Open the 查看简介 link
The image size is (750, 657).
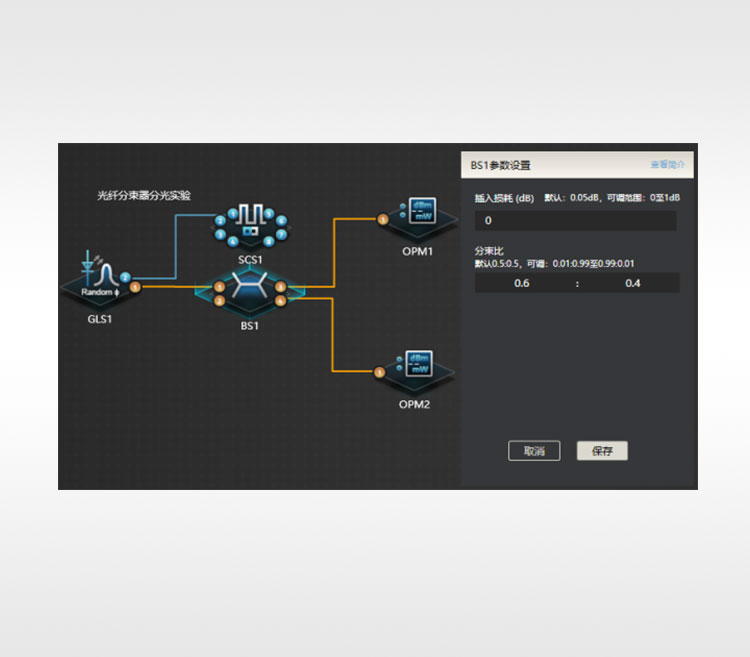[x=667, y=164]
